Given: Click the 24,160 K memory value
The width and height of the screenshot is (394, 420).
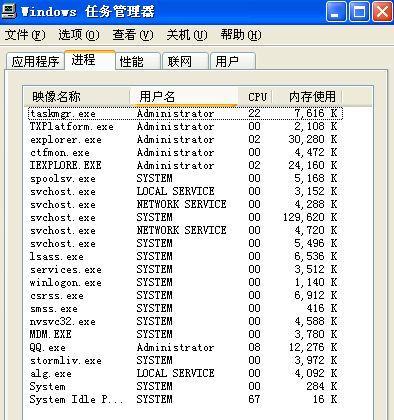Looking at the screenshot, I should tap(313, 165).
